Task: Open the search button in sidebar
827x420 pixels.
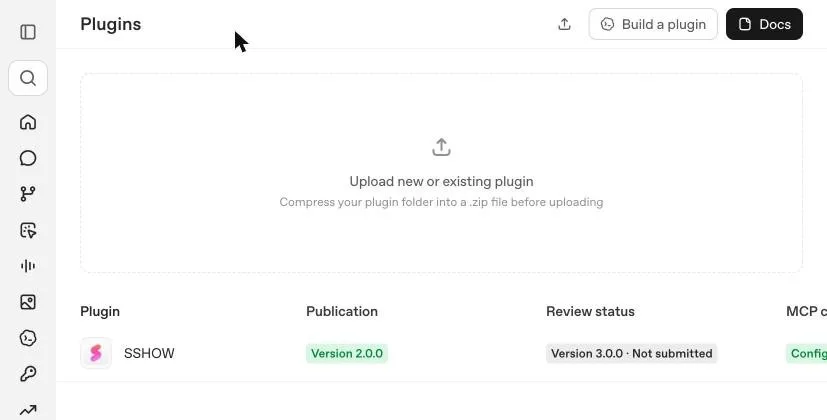Action: click(x=28, y=78)
